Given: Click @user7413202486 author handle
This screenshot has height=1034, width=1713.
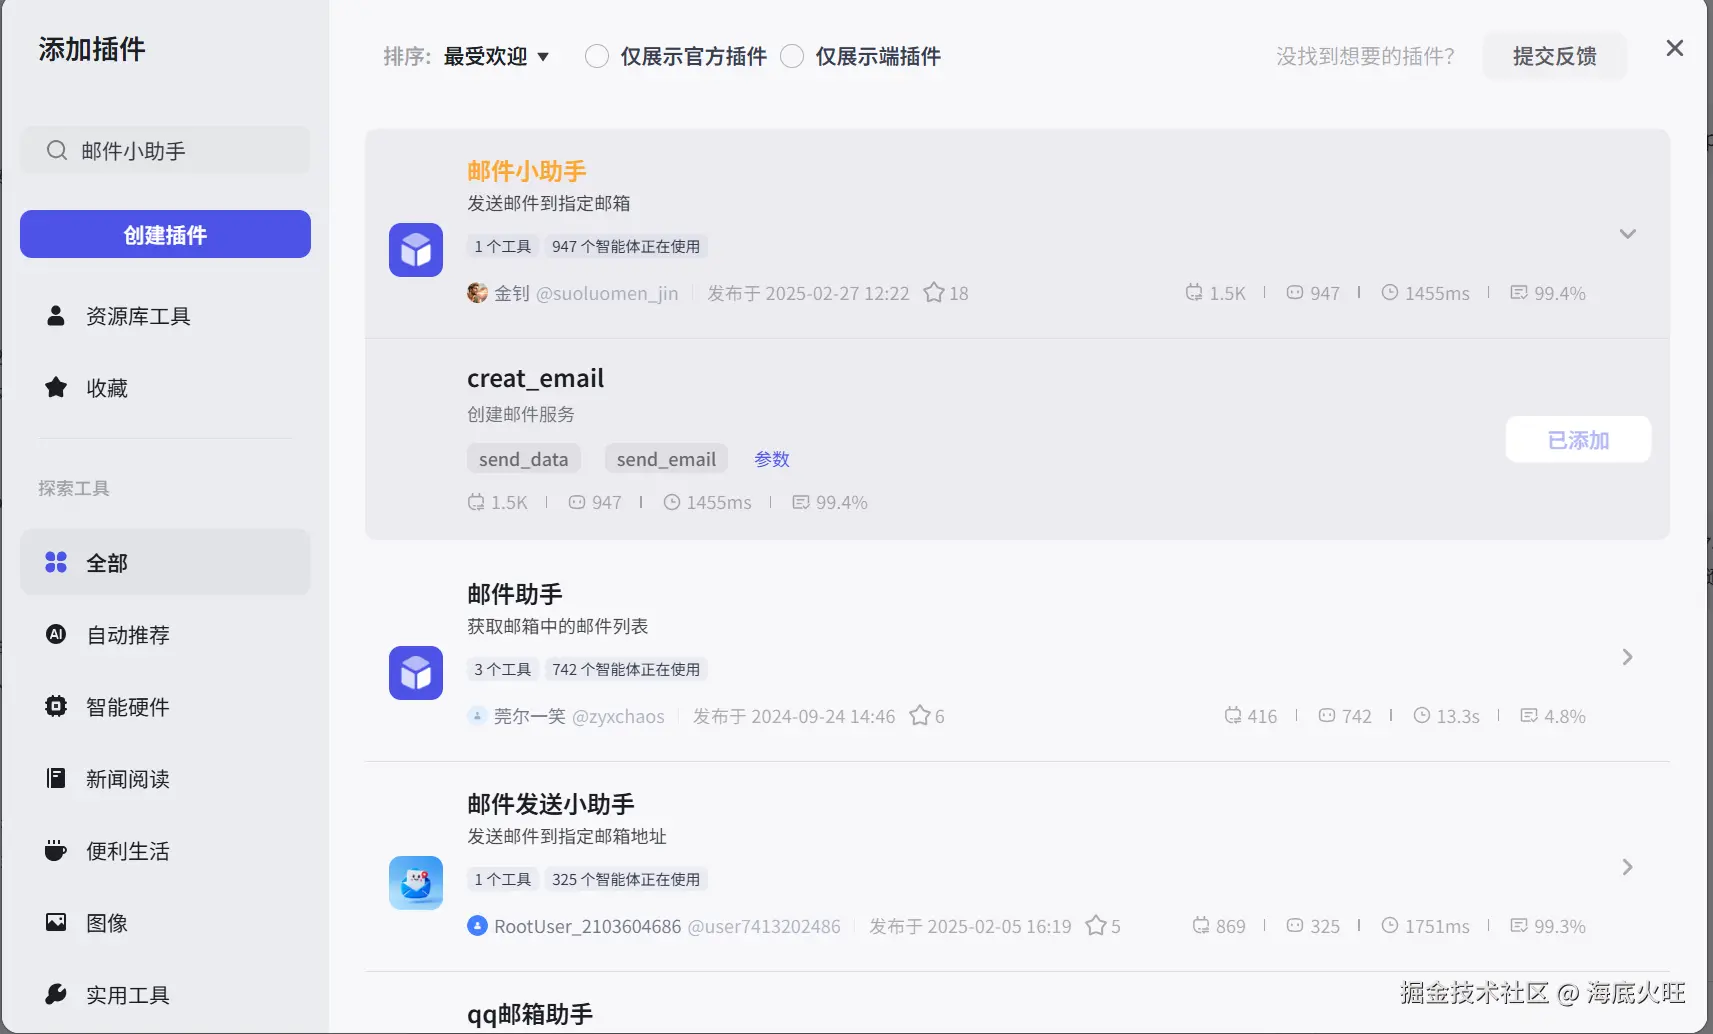Looking at the screenshot, I should (x=764, y=926).
